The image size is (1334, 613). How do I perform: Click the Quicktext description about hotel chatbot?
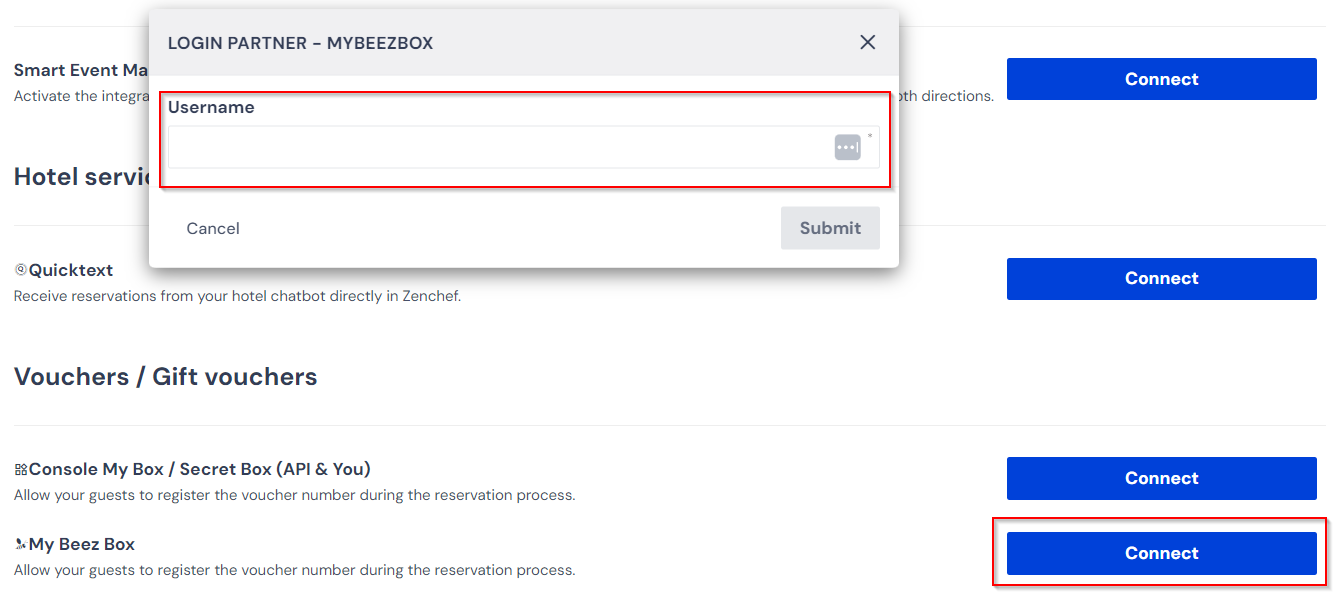[237, 296]
